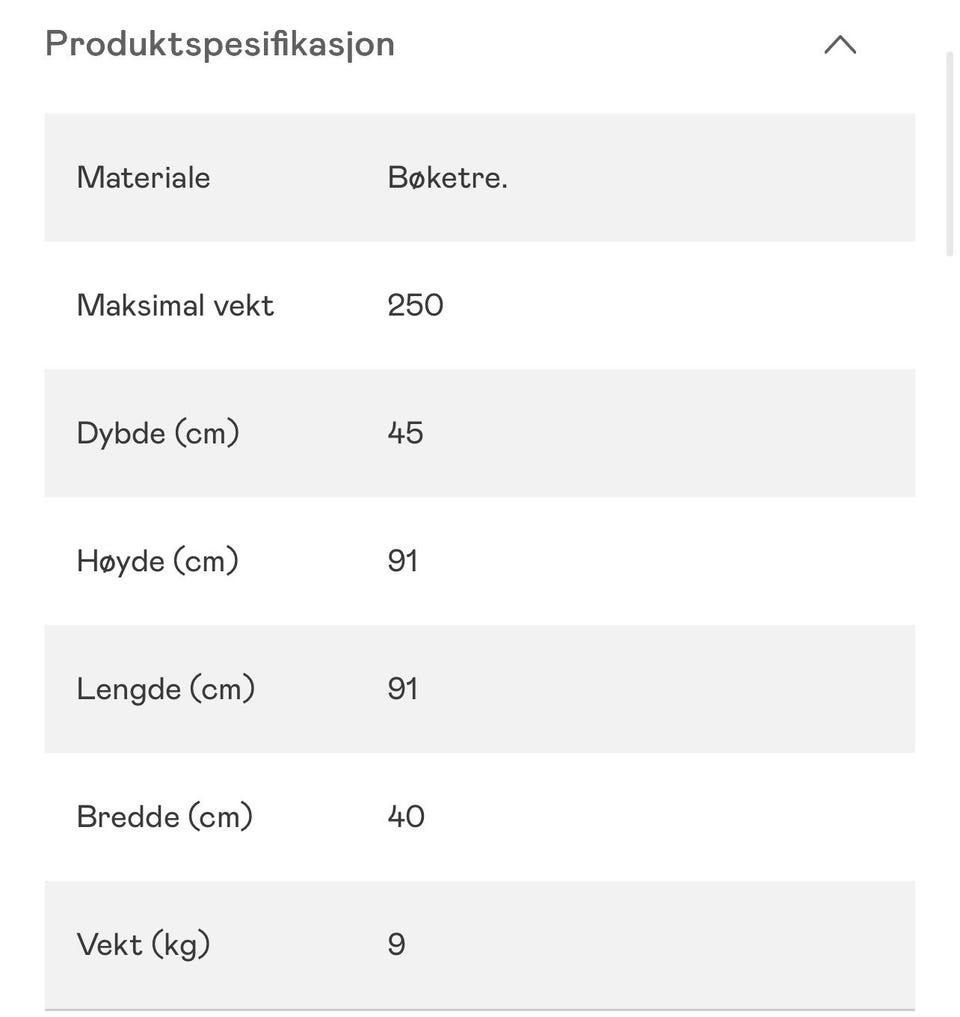Click the vertical scrollbar thumb

pyautogui.click(x=950, y=154)
